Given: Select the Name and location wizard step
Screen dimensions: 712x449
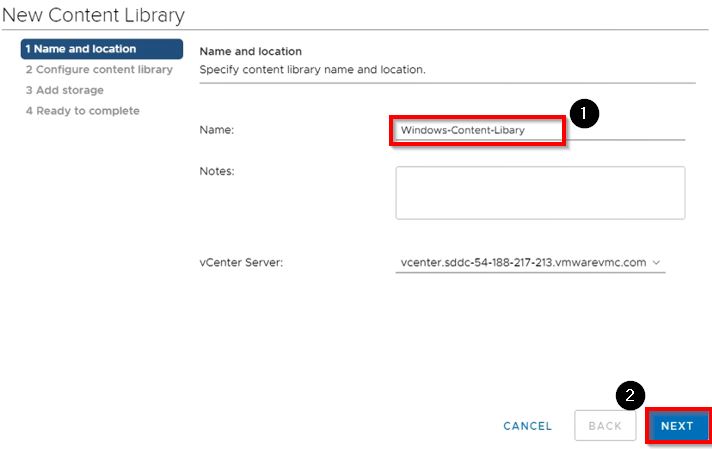Looking at the screenshot, I should (100, 49).
